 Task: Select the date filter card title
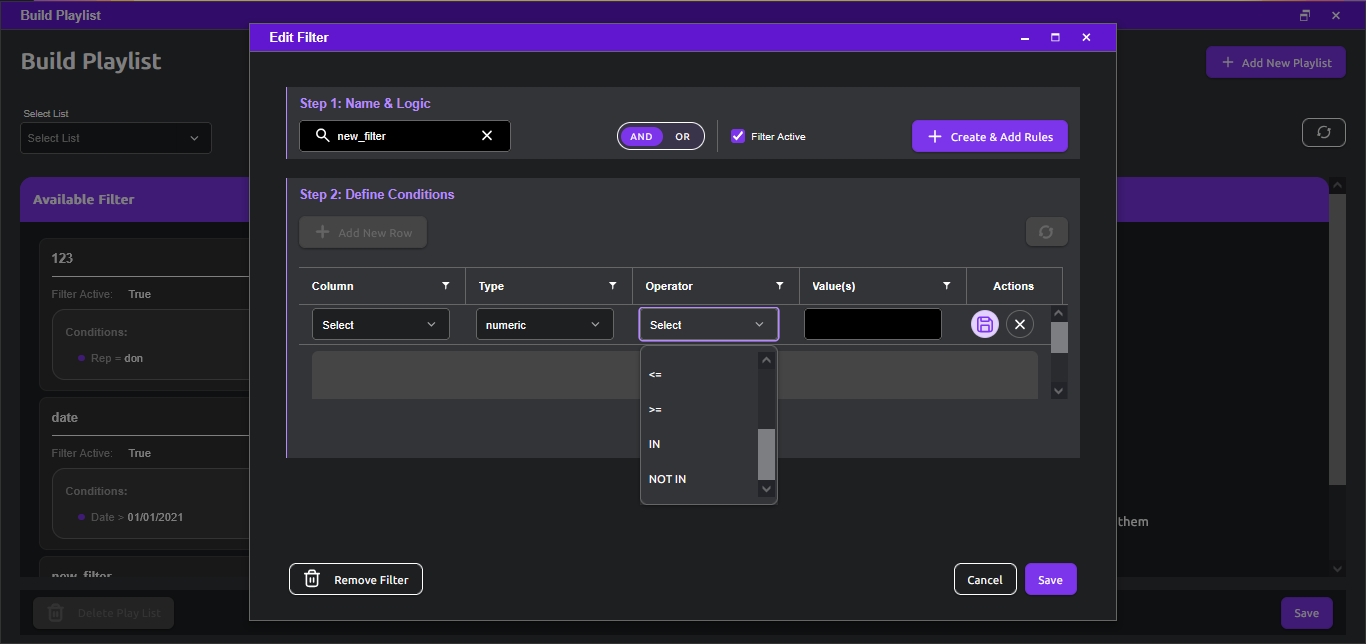click(65, 417)
